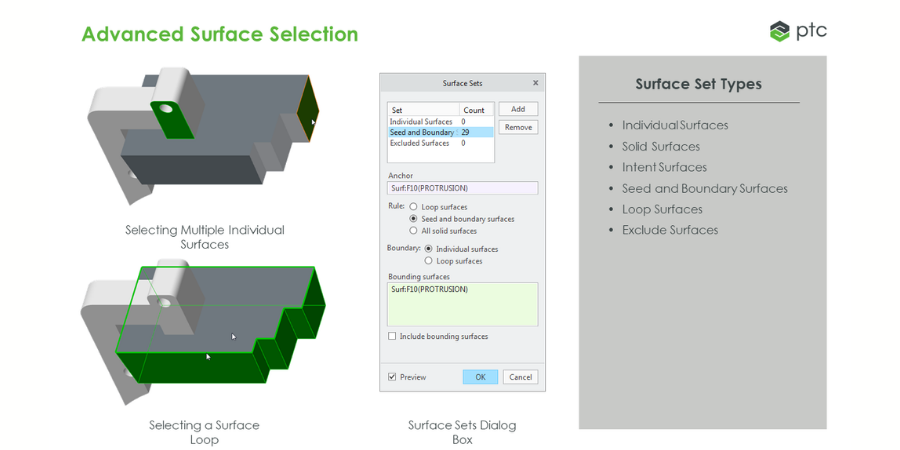Pick the All solid surfaces rule
The width and height of the screenshot is (900, 450).
(x=414, y=231)
